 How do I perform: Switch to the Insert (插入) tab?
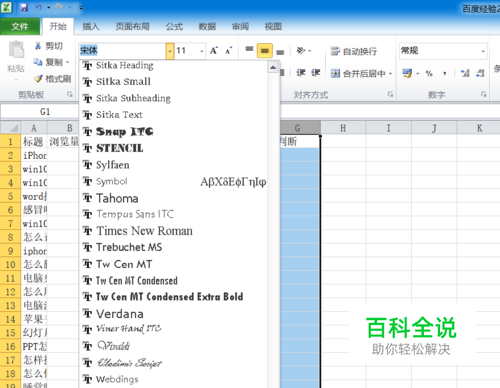pos(91,26)
